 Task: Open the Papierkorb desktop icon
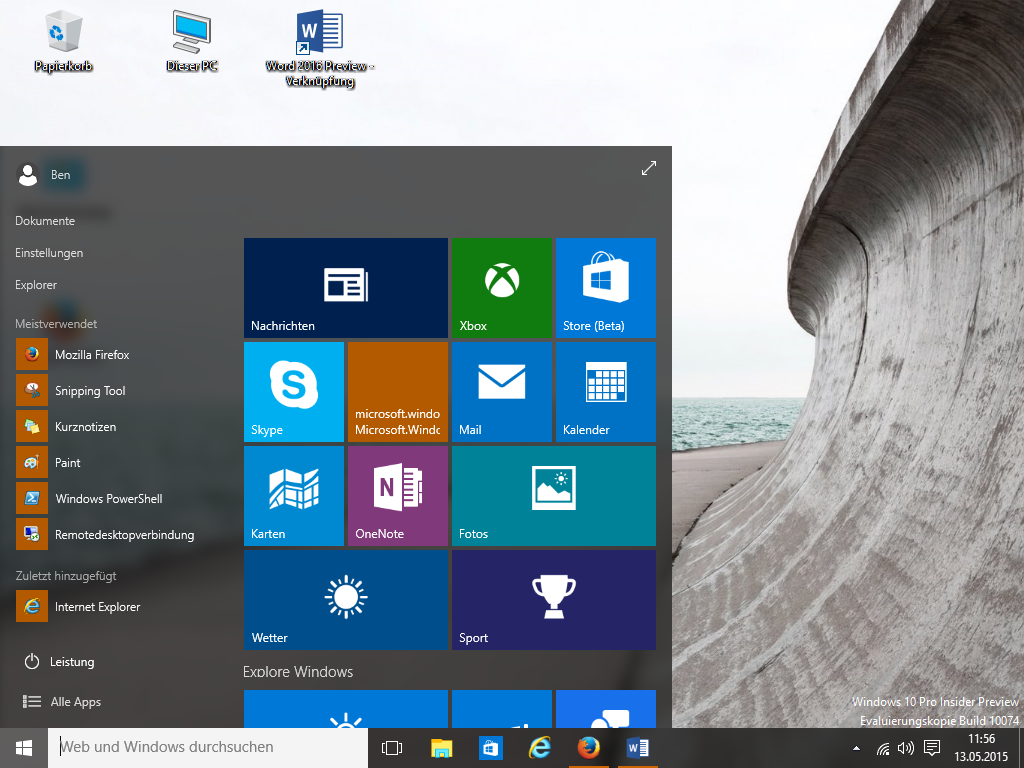click(x=63, y=40)
